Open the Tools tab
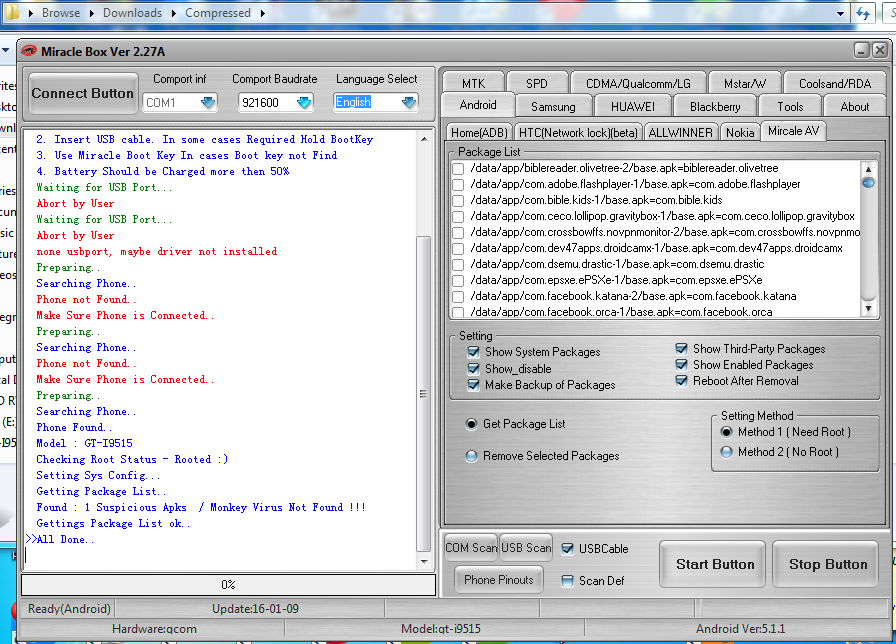 coord(790,107)
